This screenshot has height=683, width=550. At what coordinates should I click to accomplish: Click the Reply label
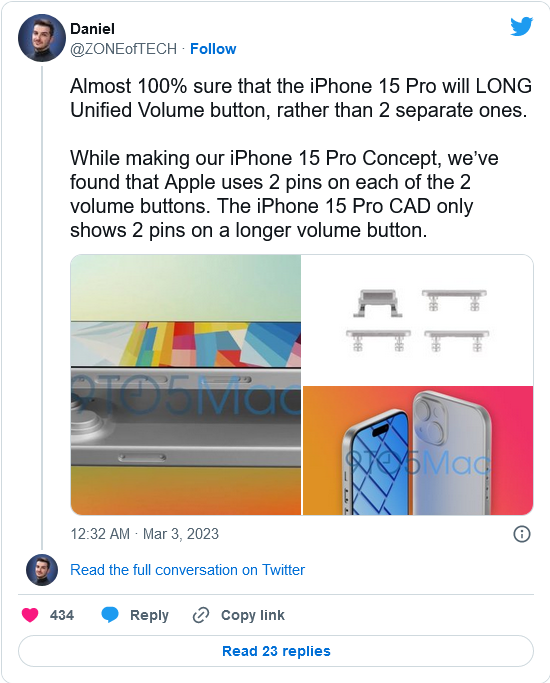[149, 615]
